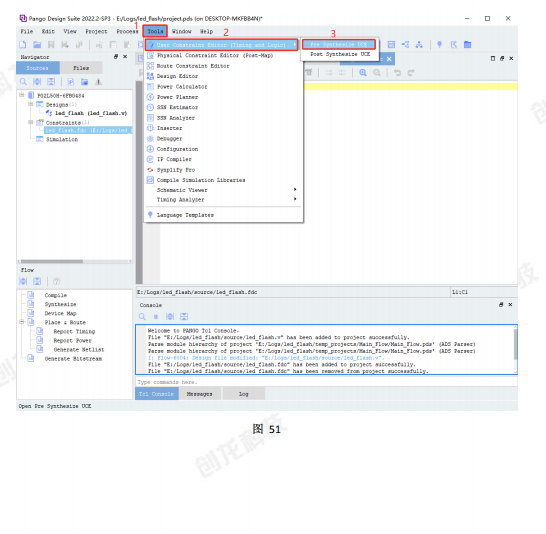The width and height of the screenshot is (546, 534).
Task: Click the undo arrow icon in editor toolbar
Action: click(397, 72)
